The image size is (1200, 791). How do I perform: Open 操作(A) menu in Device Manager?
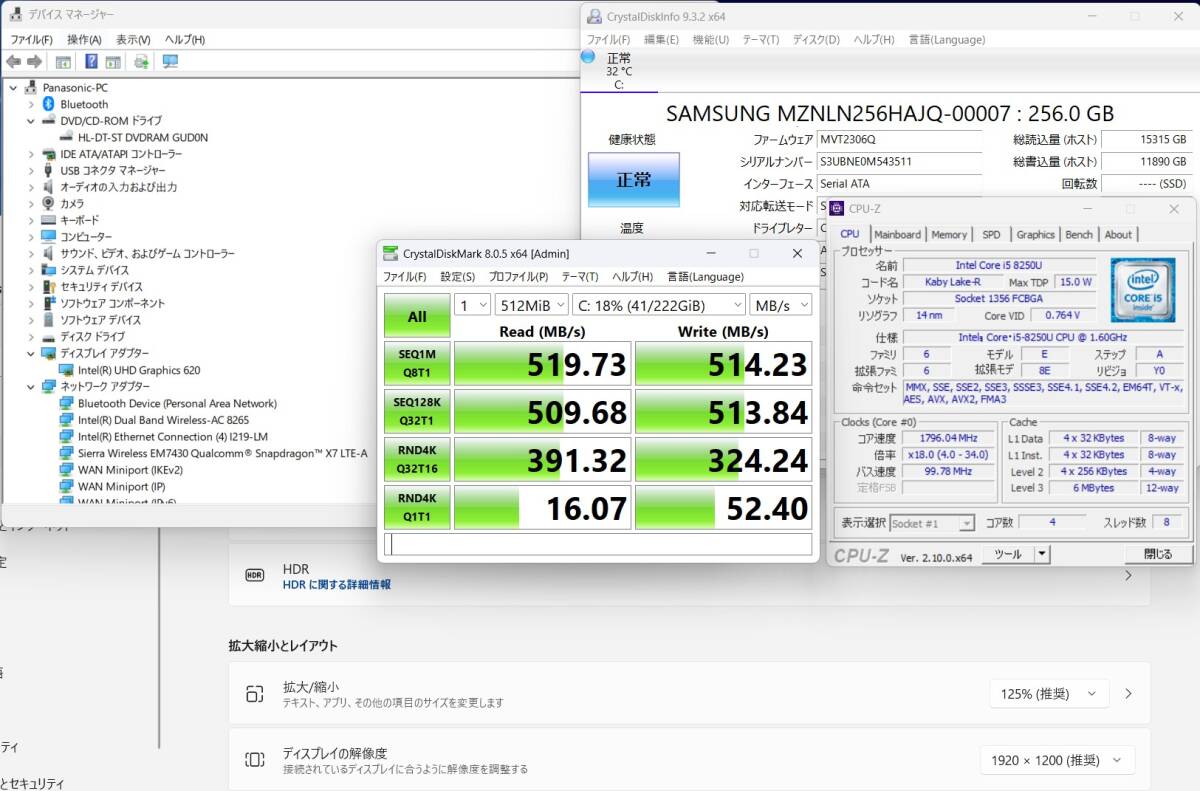[84, 39]
